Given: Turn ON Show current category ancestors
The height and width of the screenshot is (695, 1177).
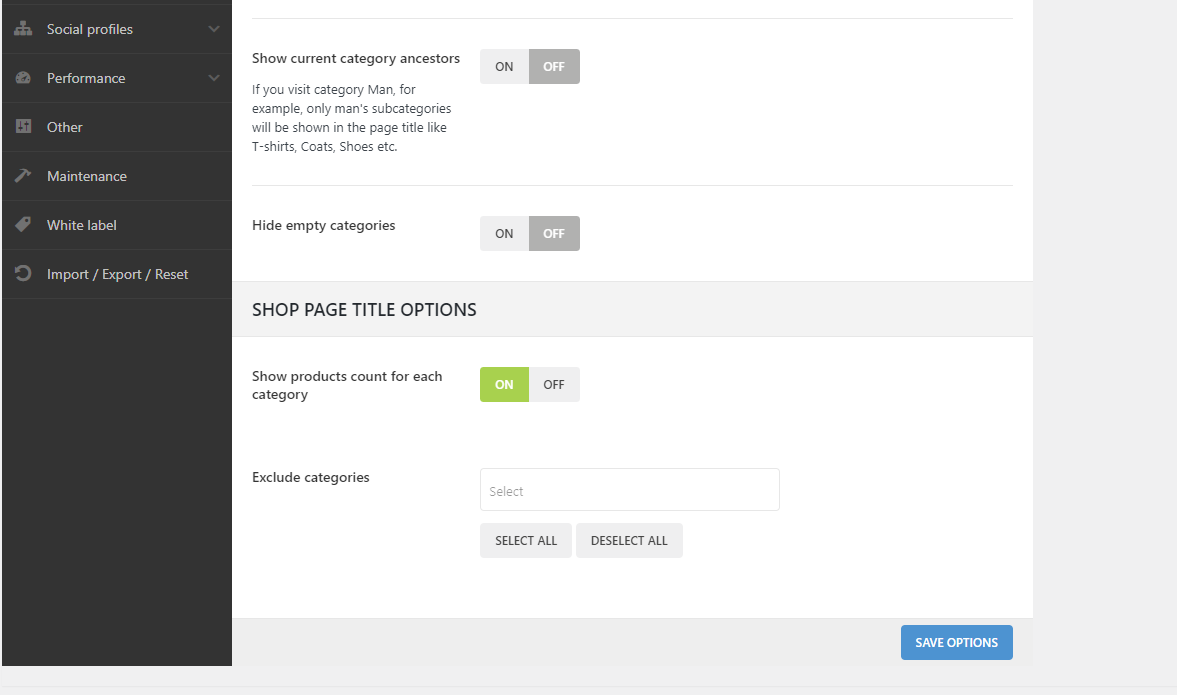Looking at the screenshot, I should [504, 67].
